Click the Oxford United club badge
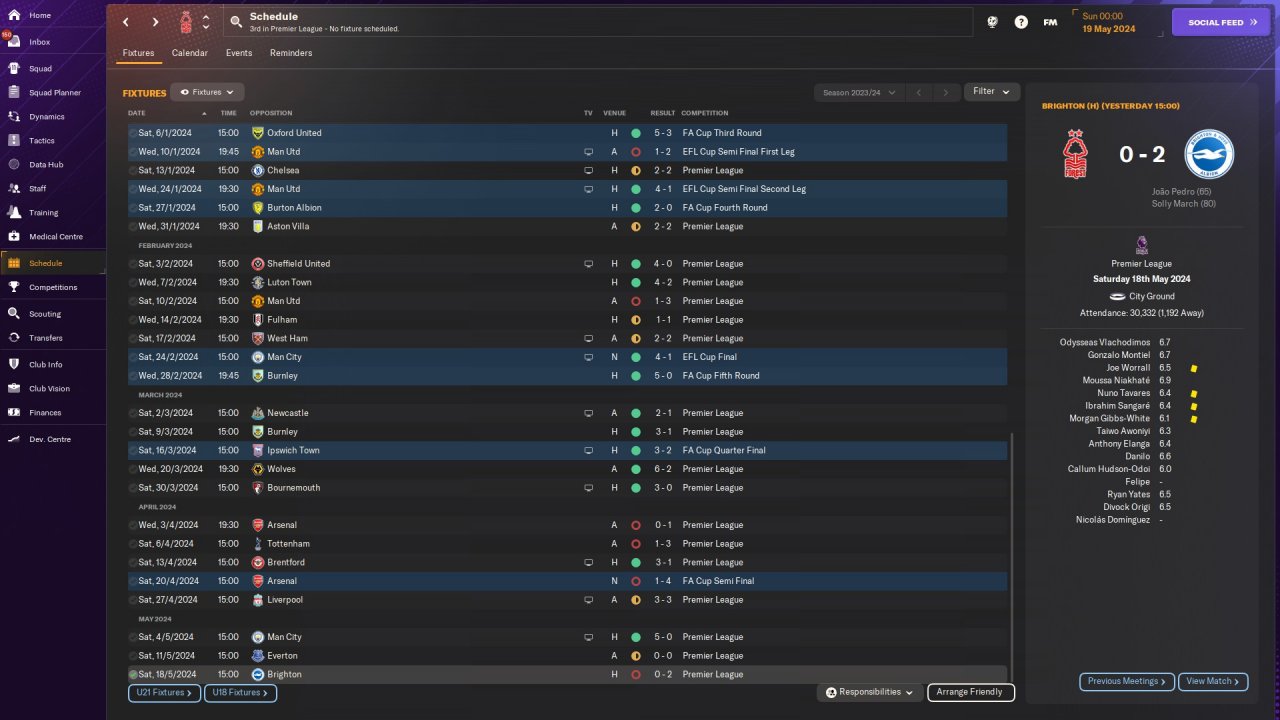 (x=257, y=133)
